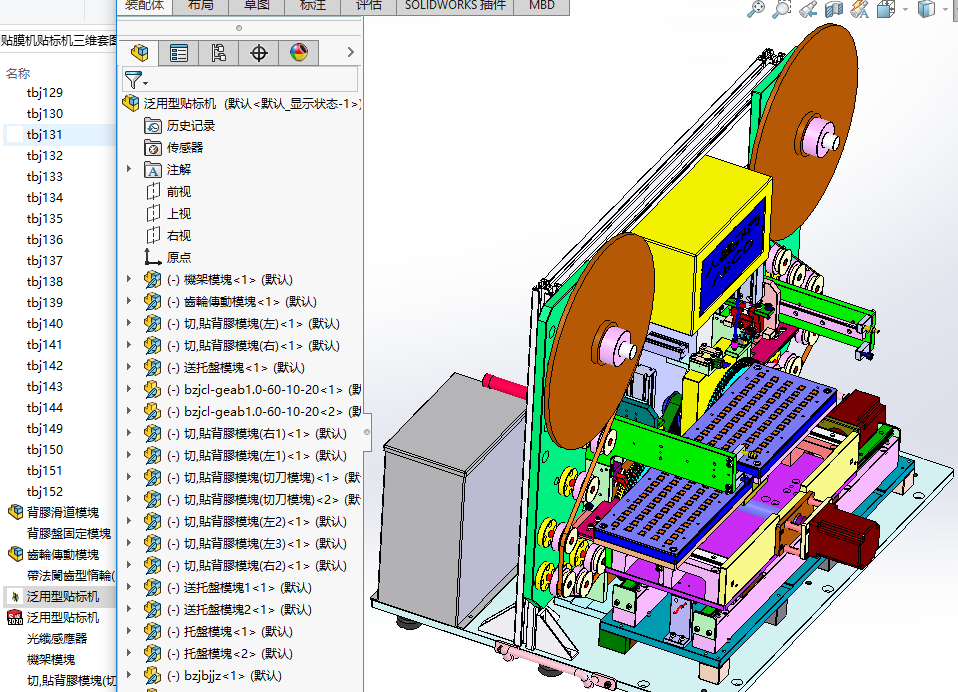The height and width of the screenshot is (692, 958).
Task: Expand the 機架模塊<1> tree node
Action: (x=129, y=279)
